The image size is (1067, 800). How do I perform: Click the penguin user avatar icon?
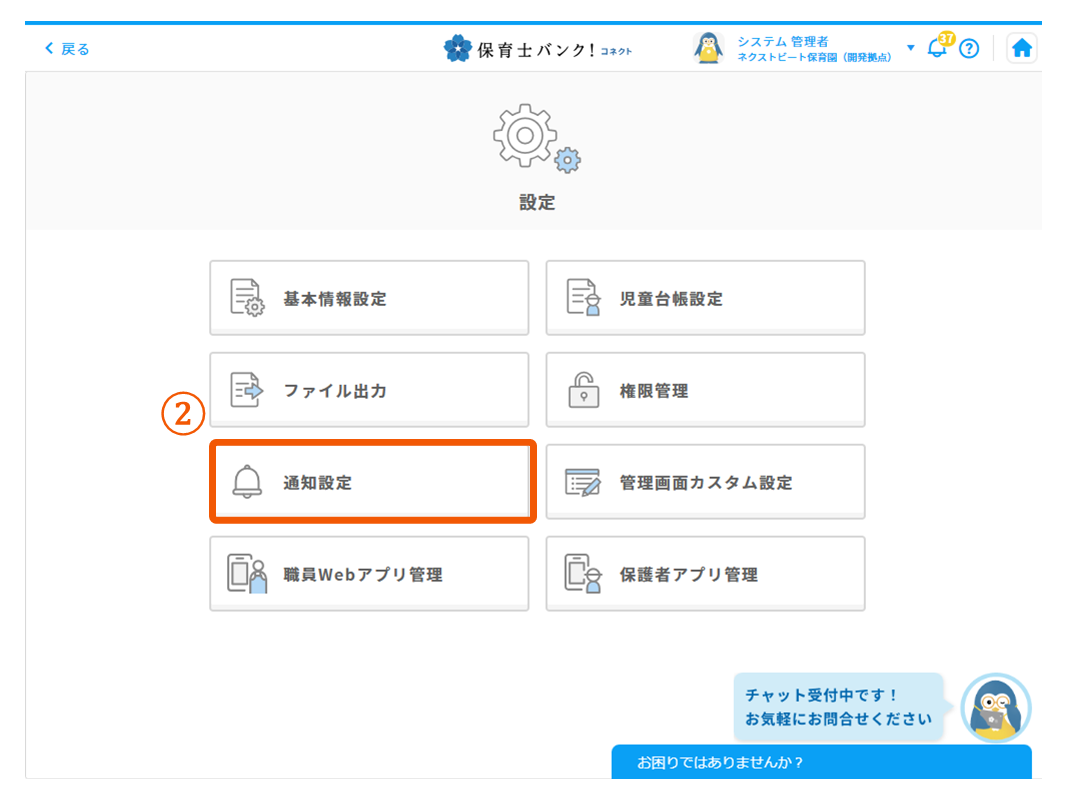(x=709, y=48)
